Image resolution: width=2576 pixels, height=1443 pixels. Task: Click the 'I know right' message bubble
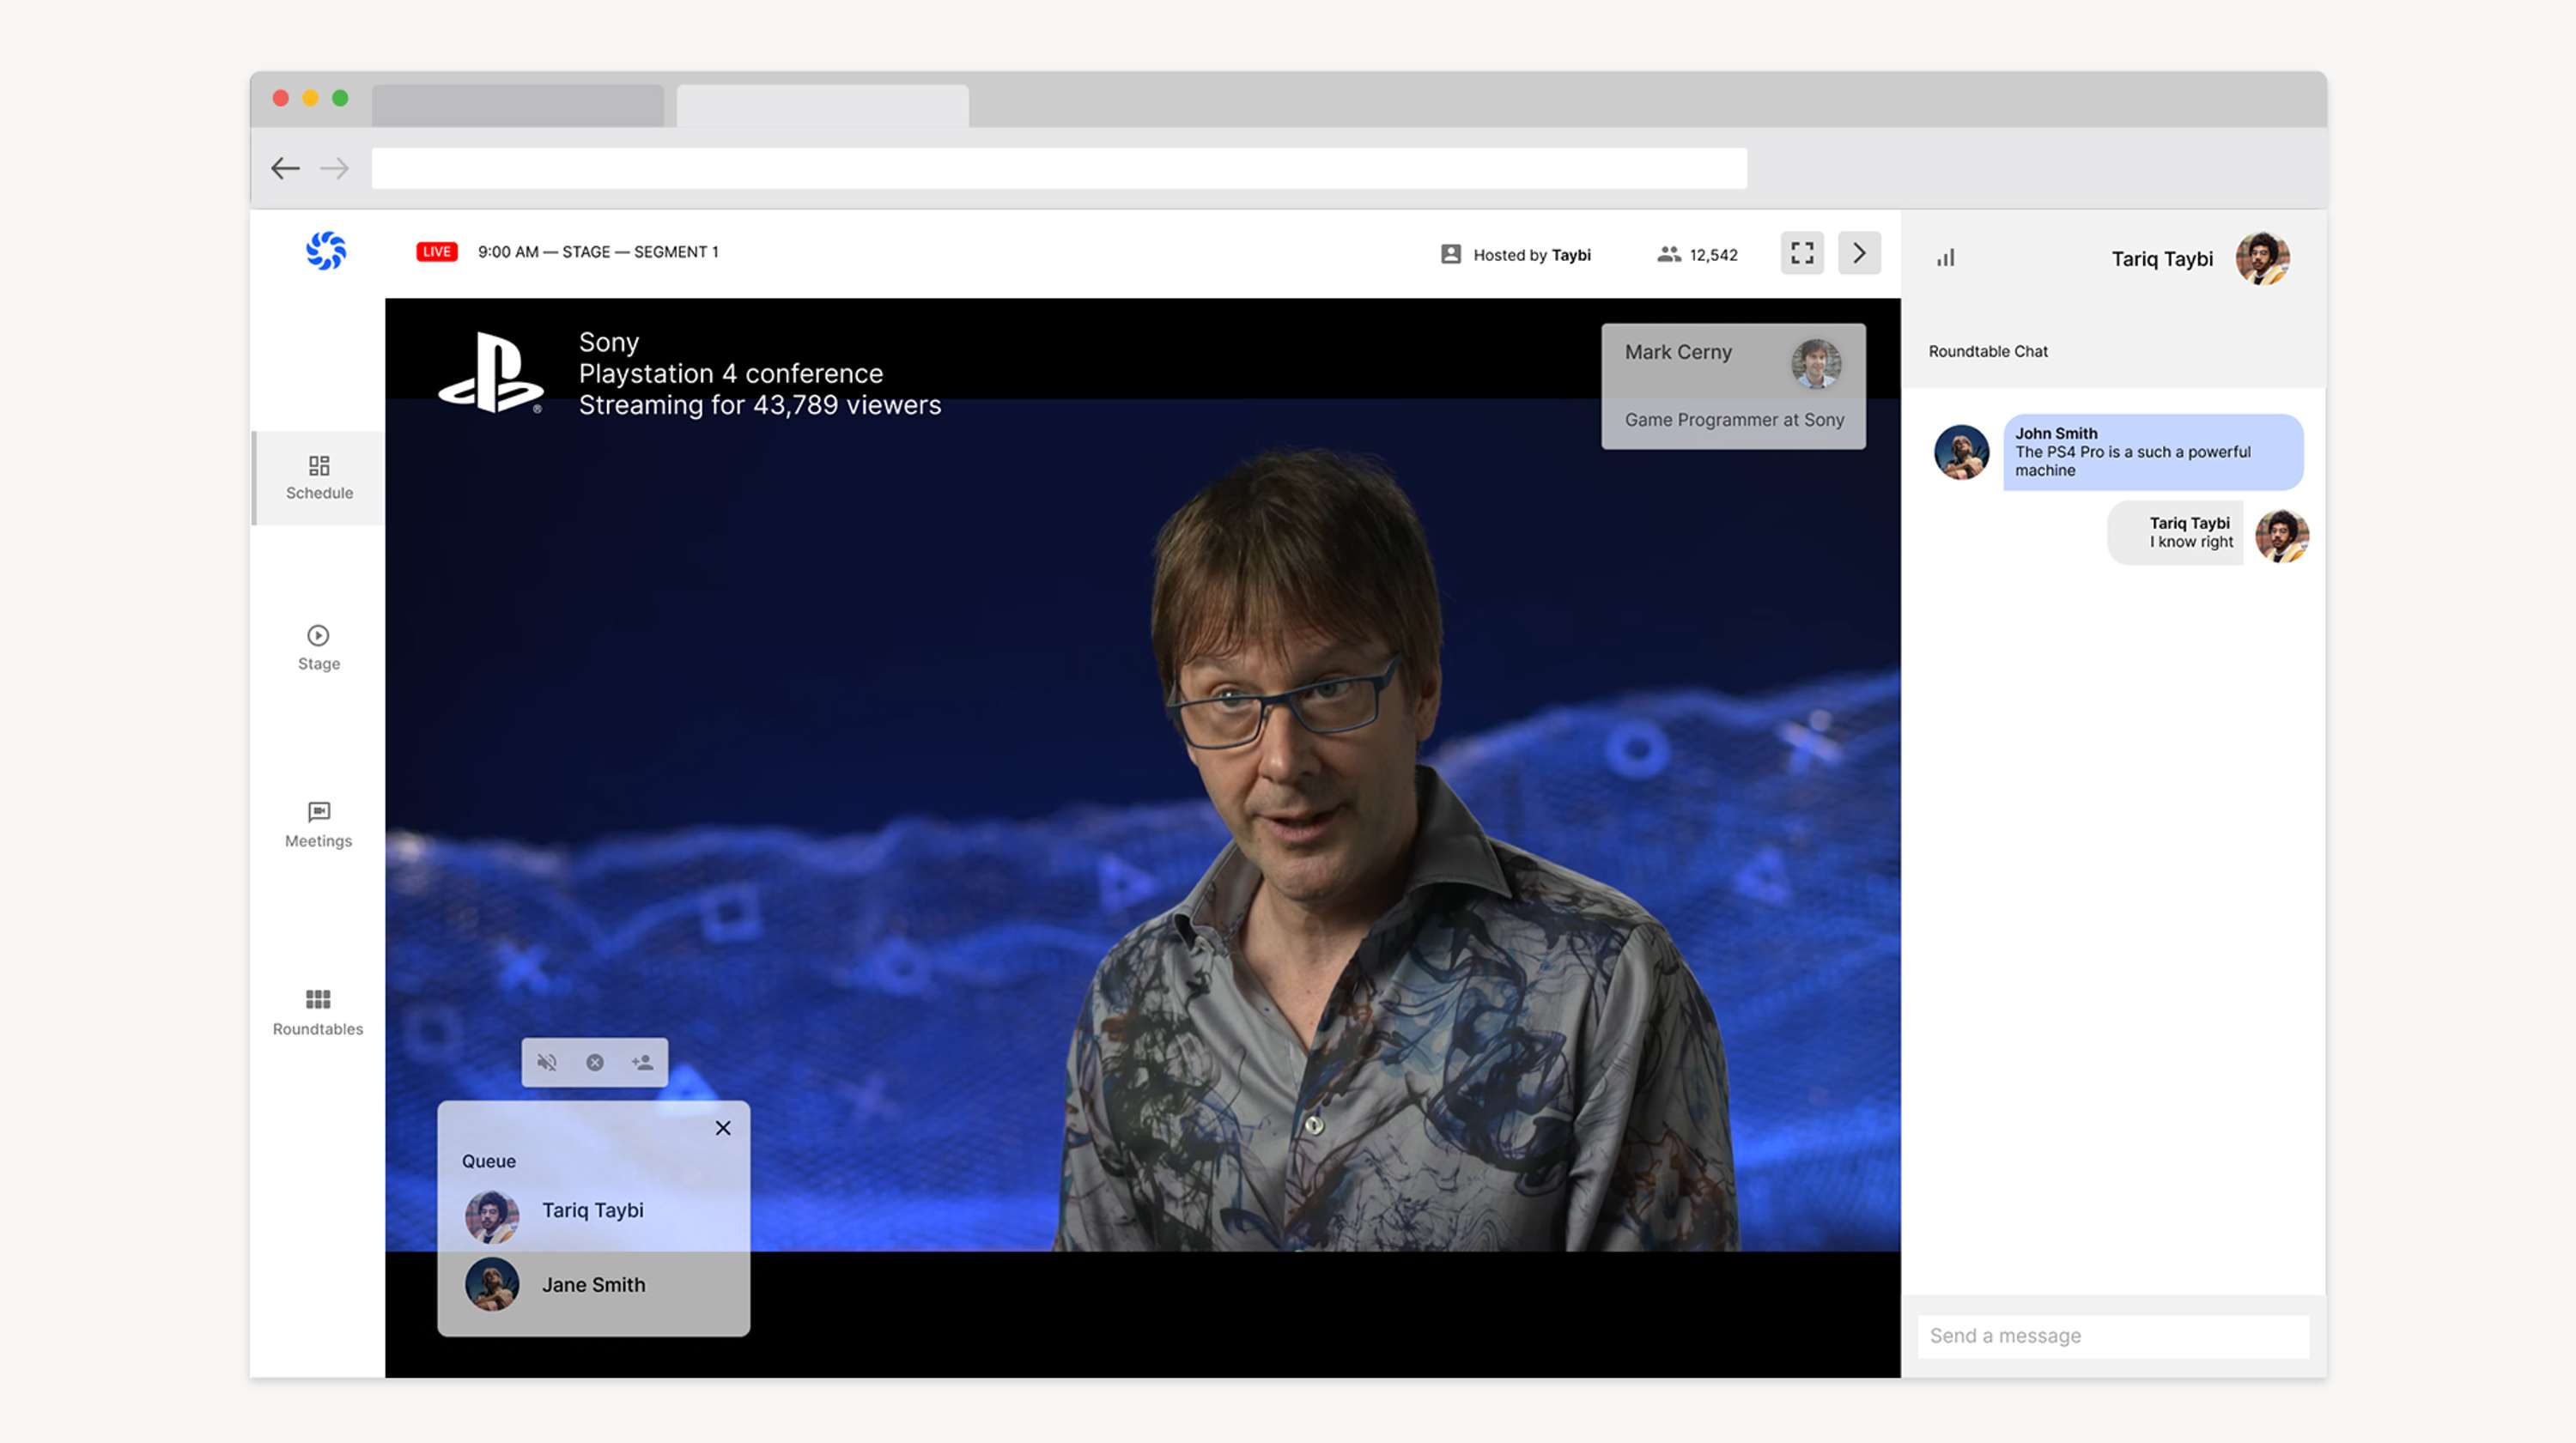point(2175,533)
